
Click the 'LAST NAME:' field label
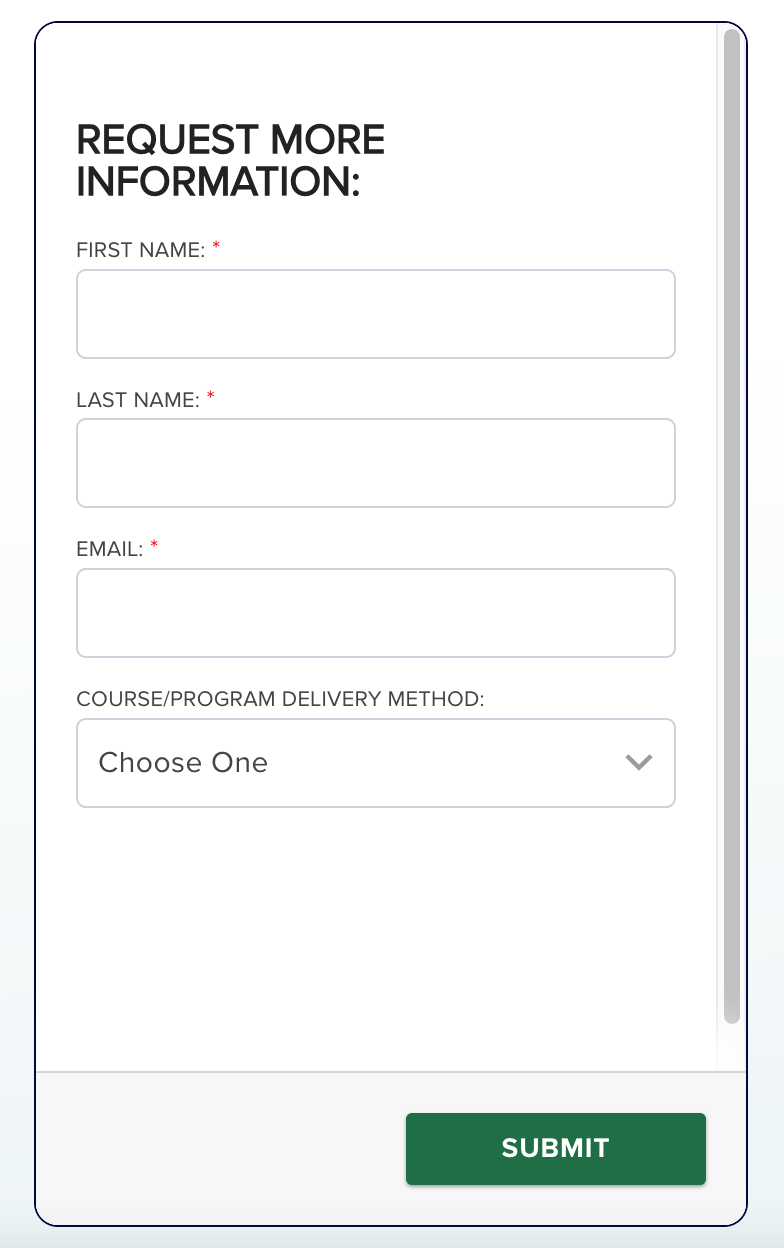point(138,400)
